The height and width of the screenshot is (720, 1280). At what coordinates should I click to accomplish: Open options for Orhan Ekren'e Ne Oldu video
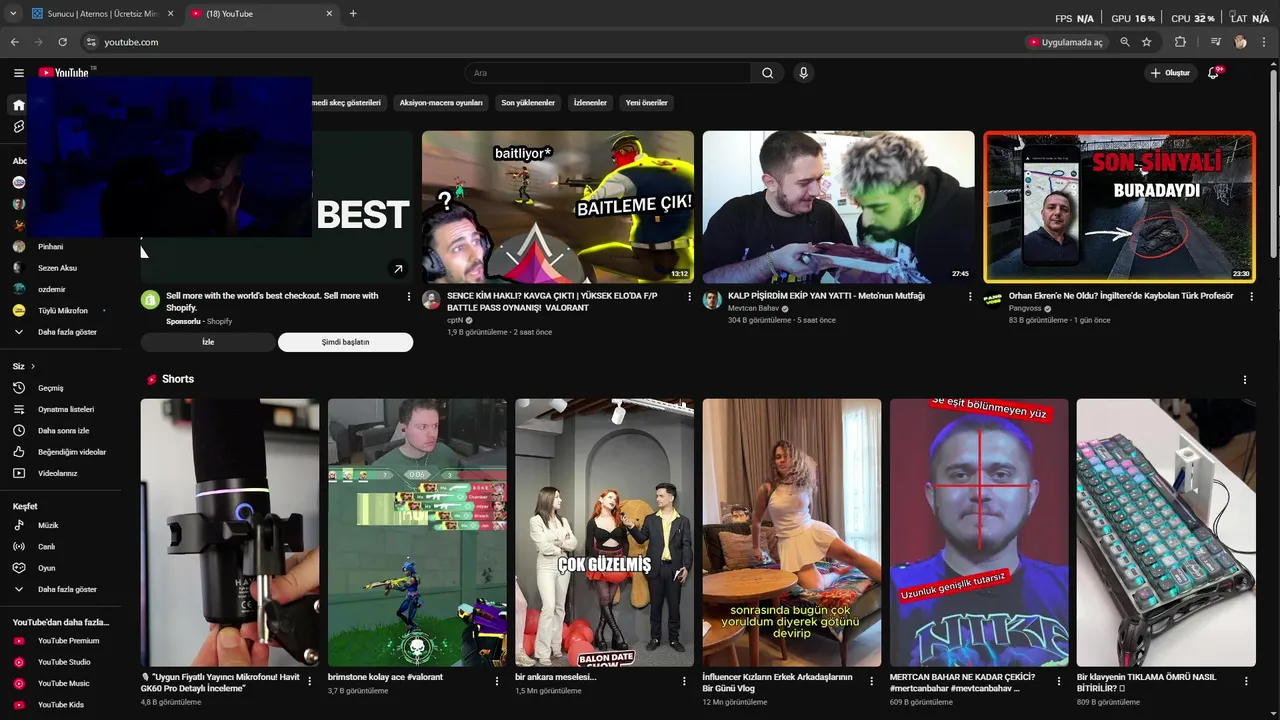click(x=1250, y=296)
